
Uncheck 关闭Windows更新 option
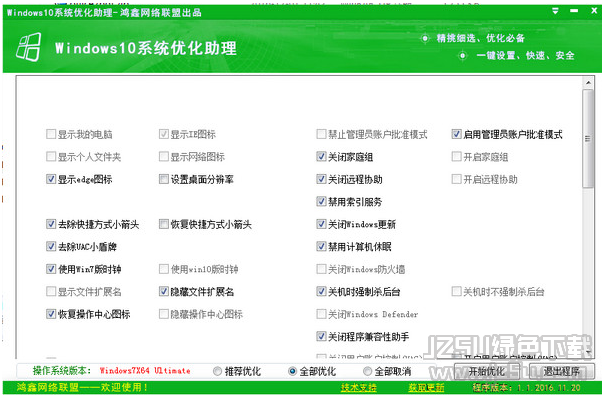tap(321, 224)
